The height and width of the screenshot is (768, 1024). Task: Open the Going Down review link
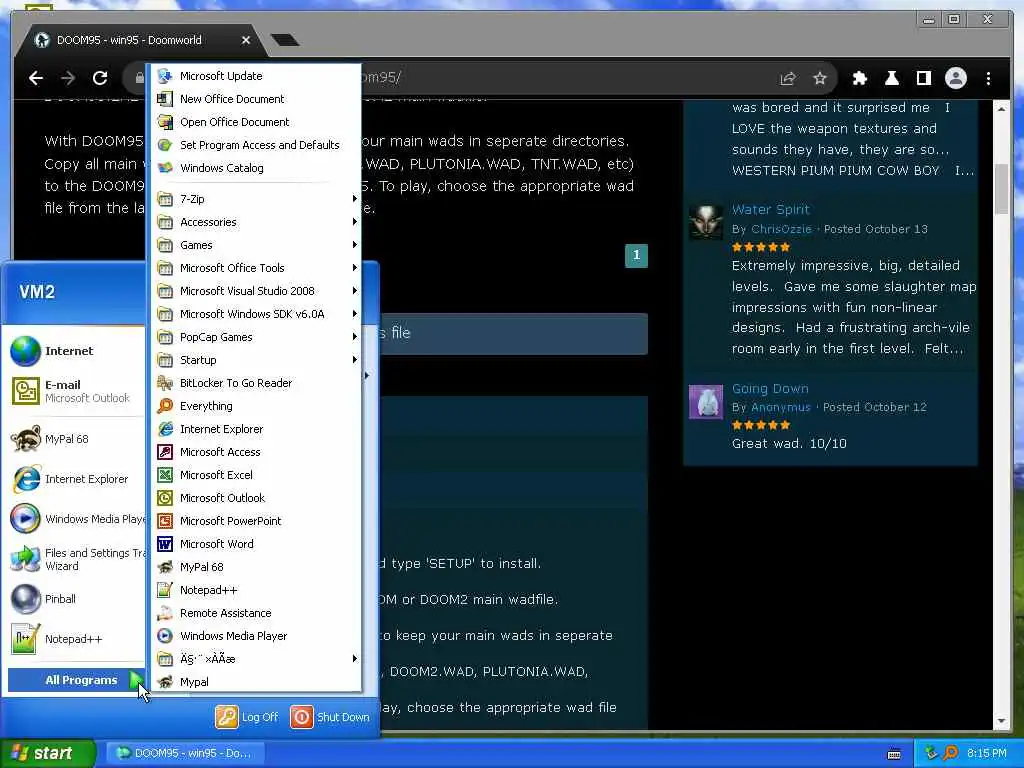click(x=770, y=389)
